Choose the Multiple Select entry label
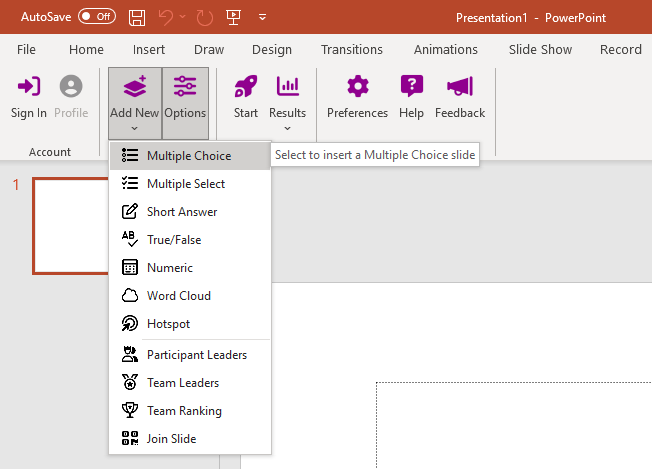 186,184
